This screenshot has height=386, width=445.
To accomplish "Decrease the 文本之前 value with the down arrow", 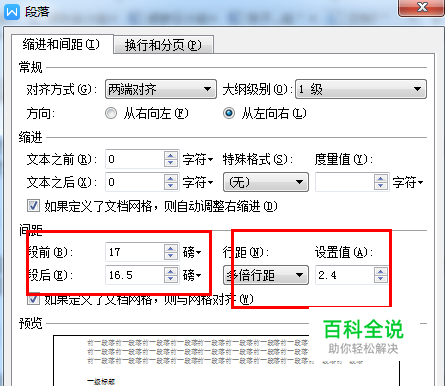I will click(171, 163).
